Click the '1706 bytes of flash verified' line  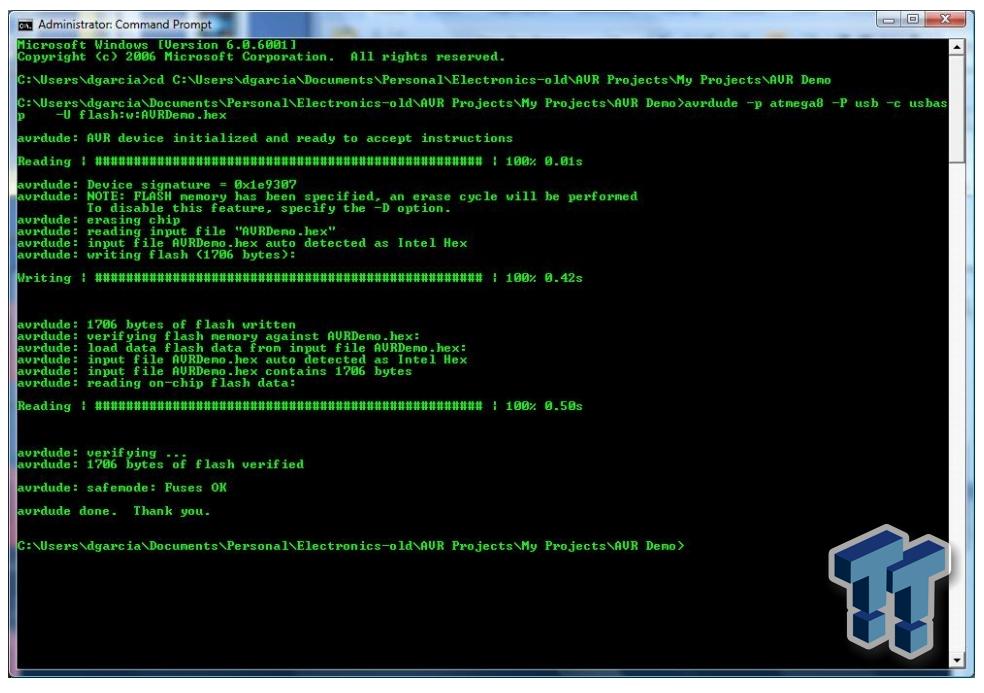161,464
